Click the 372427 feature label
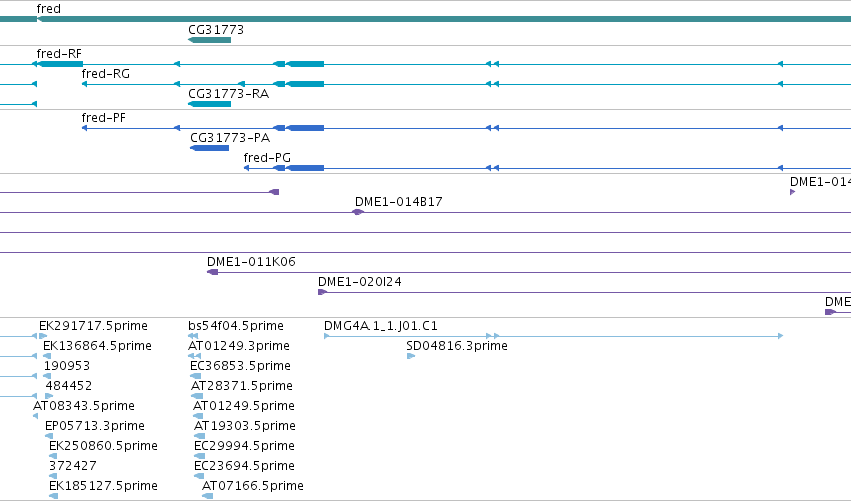The height and width of the screenshot is (501, 851). tap(73, 466)
